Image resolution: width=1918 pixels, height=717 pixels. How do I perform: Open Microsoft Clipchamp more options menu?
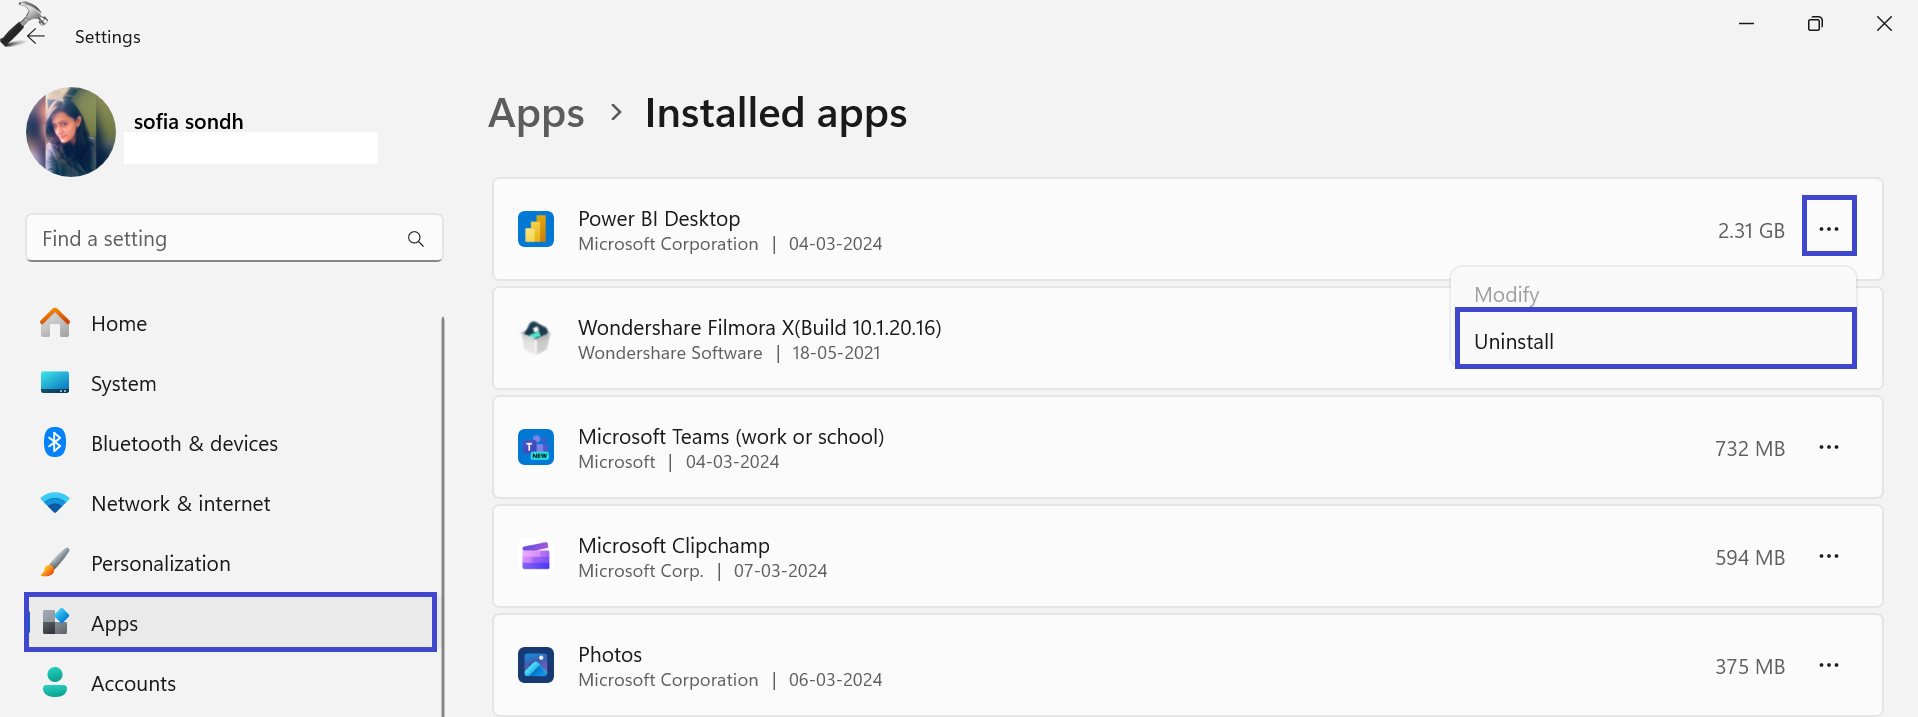pos(1828,556)
